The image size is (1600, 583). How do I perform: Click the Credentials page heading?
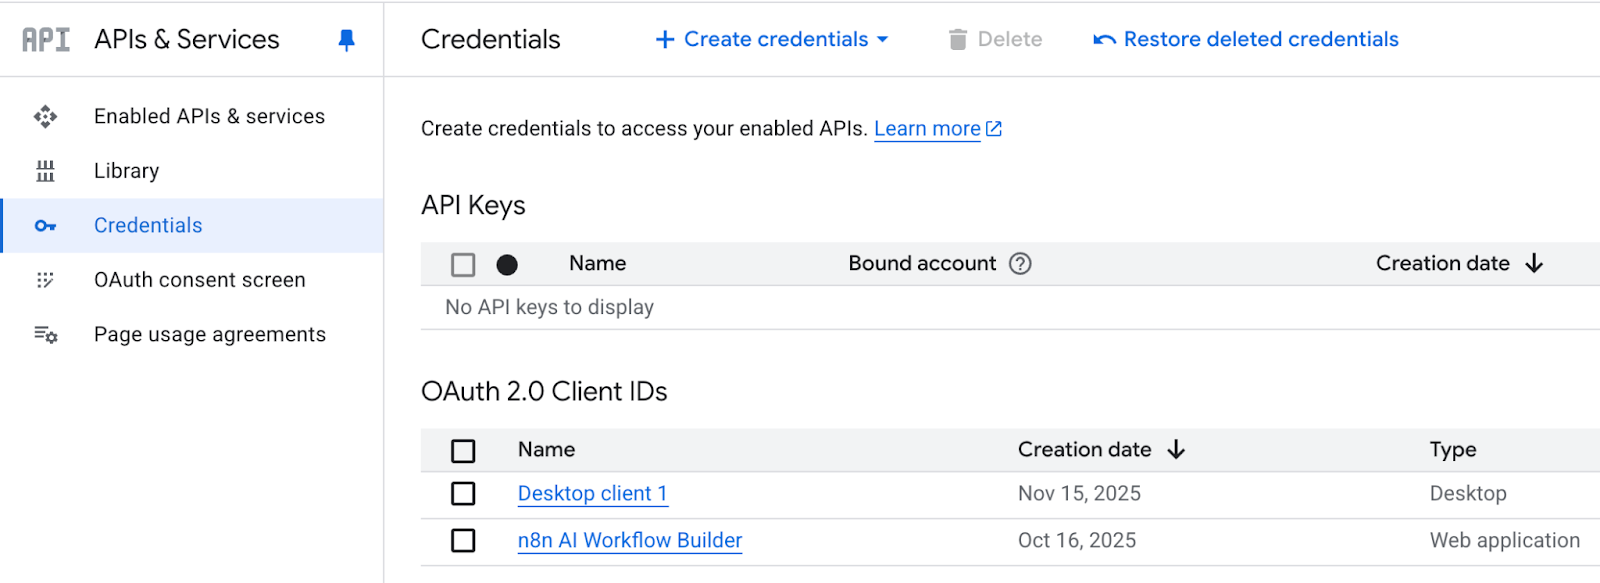491,39
